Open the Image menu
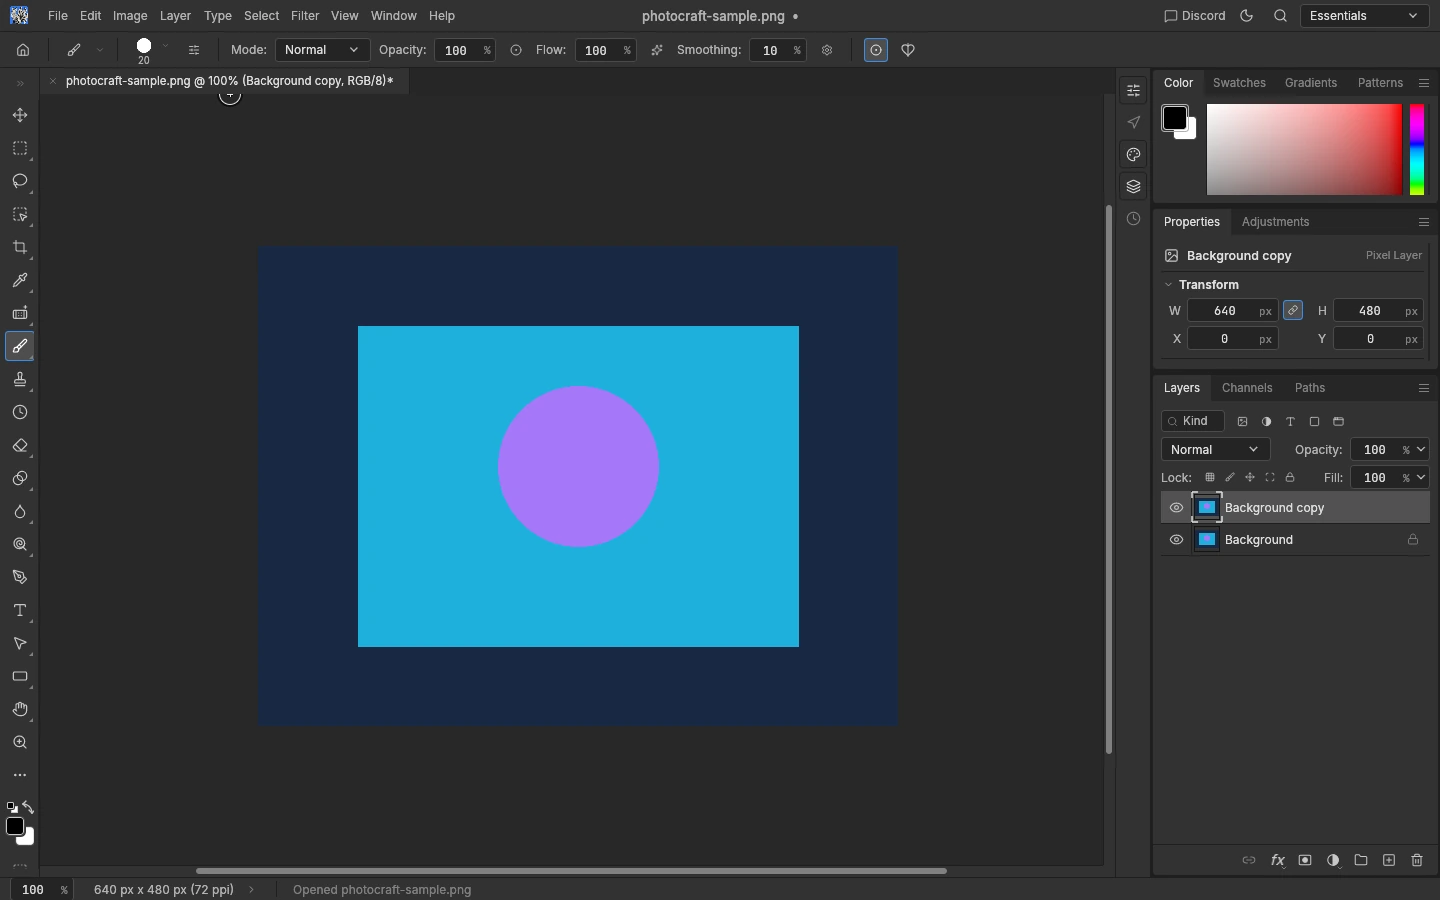1440x900 pixels. tap(130, 16)
